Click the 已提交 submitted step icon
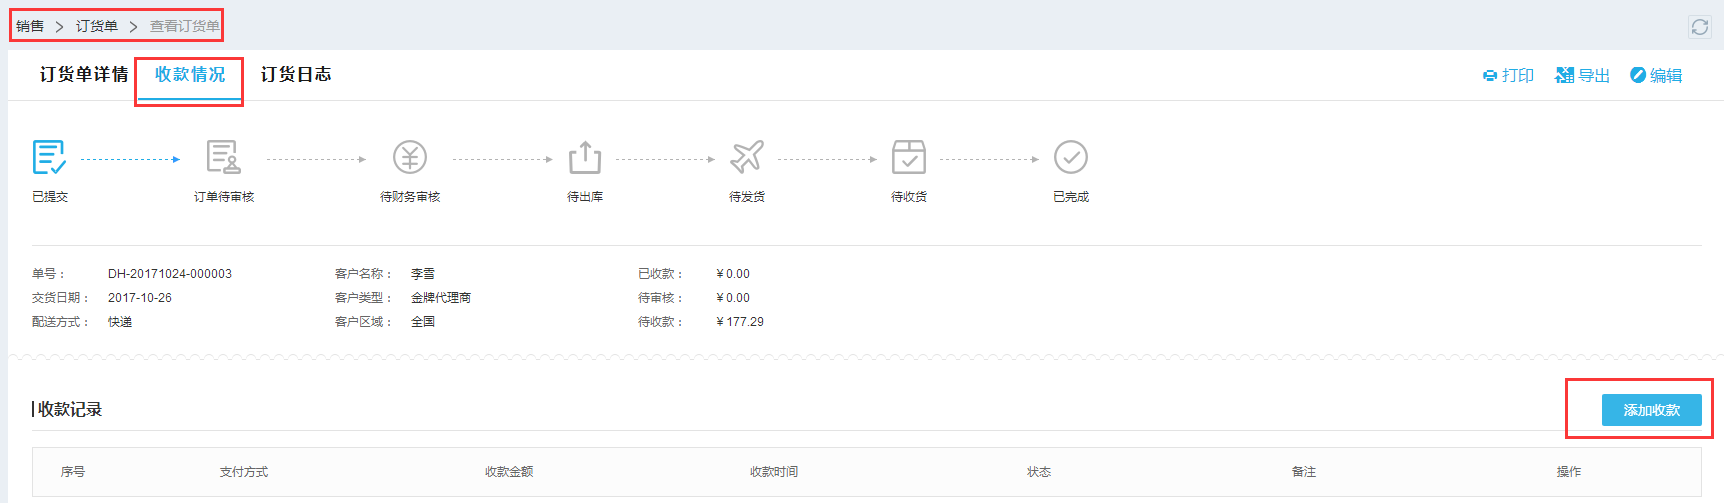 [49, 158]
